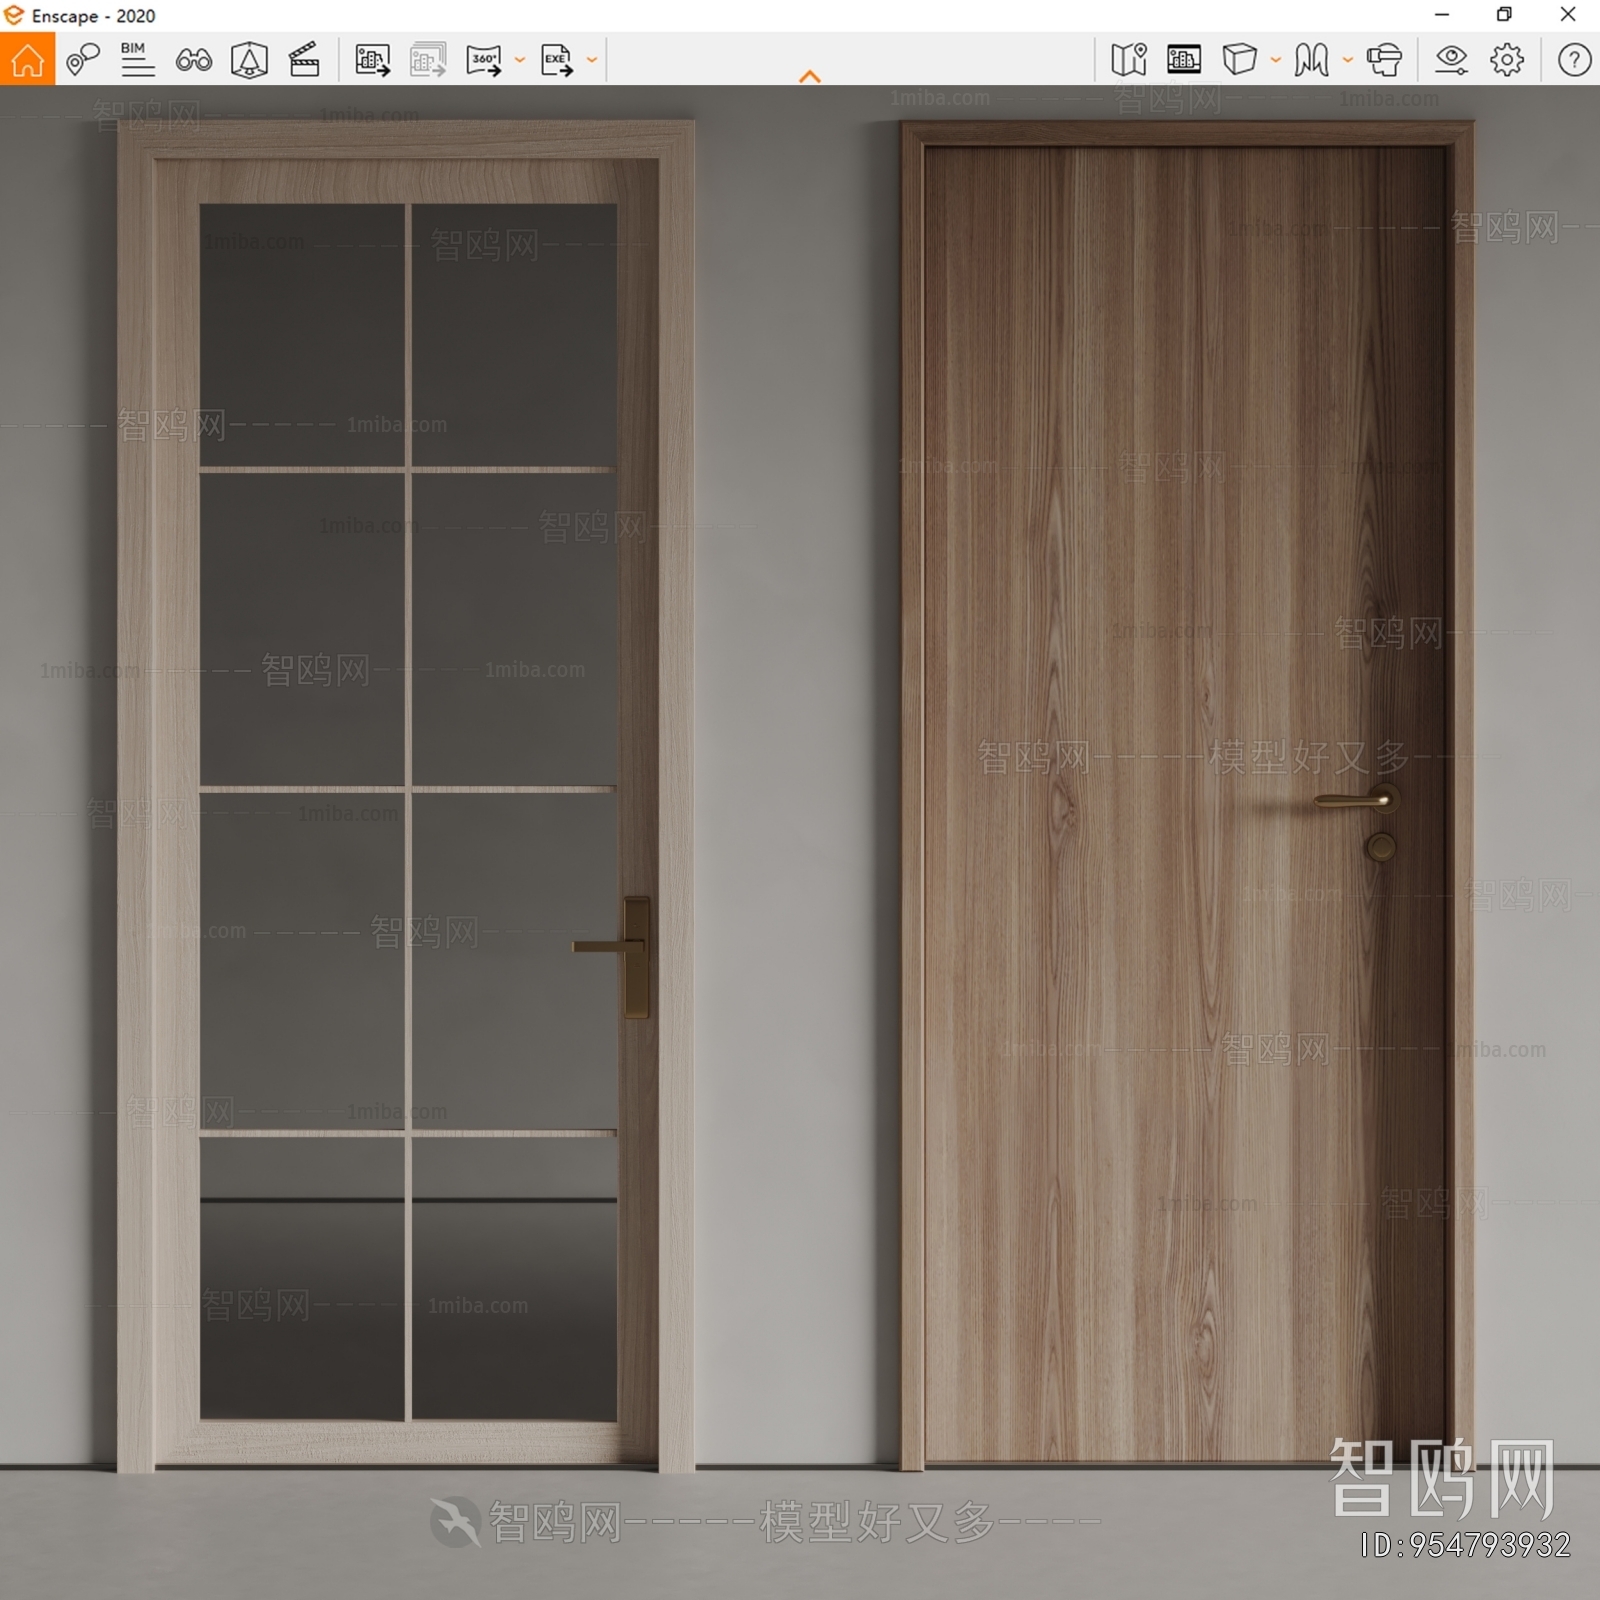Restore down the Enscape window
The height and width of the screenshot is (1600, 1600).
(x=1504, y=15)
